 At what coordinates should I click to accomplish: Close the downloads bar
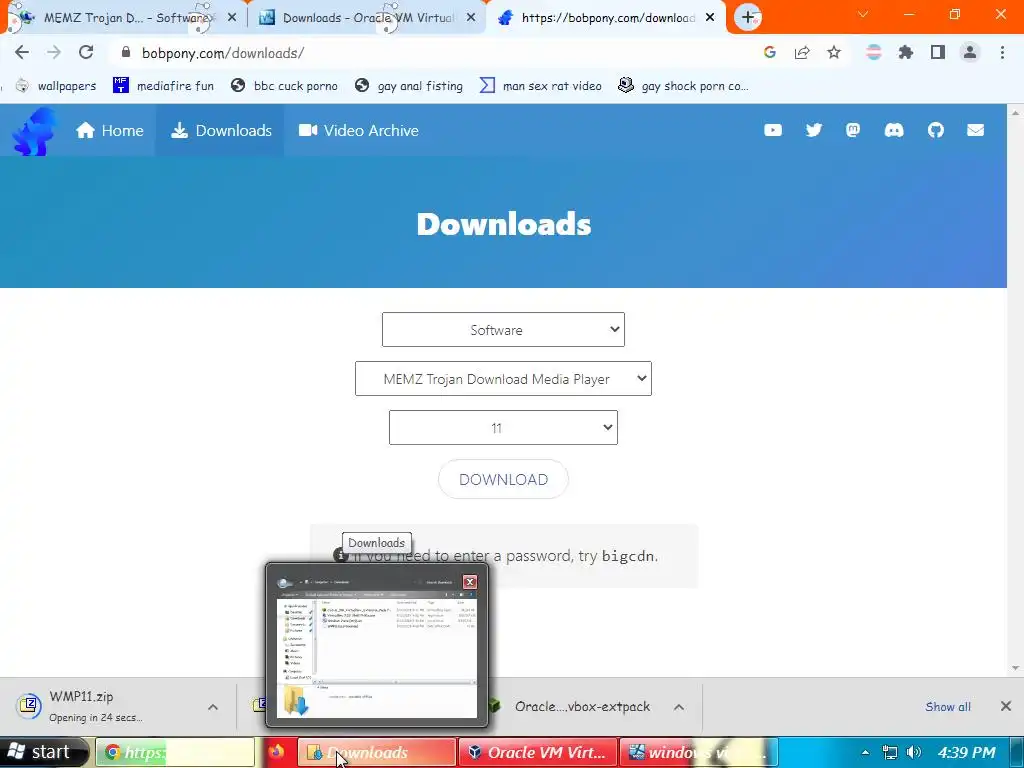pyautogui.click(x=1006, y=706)
